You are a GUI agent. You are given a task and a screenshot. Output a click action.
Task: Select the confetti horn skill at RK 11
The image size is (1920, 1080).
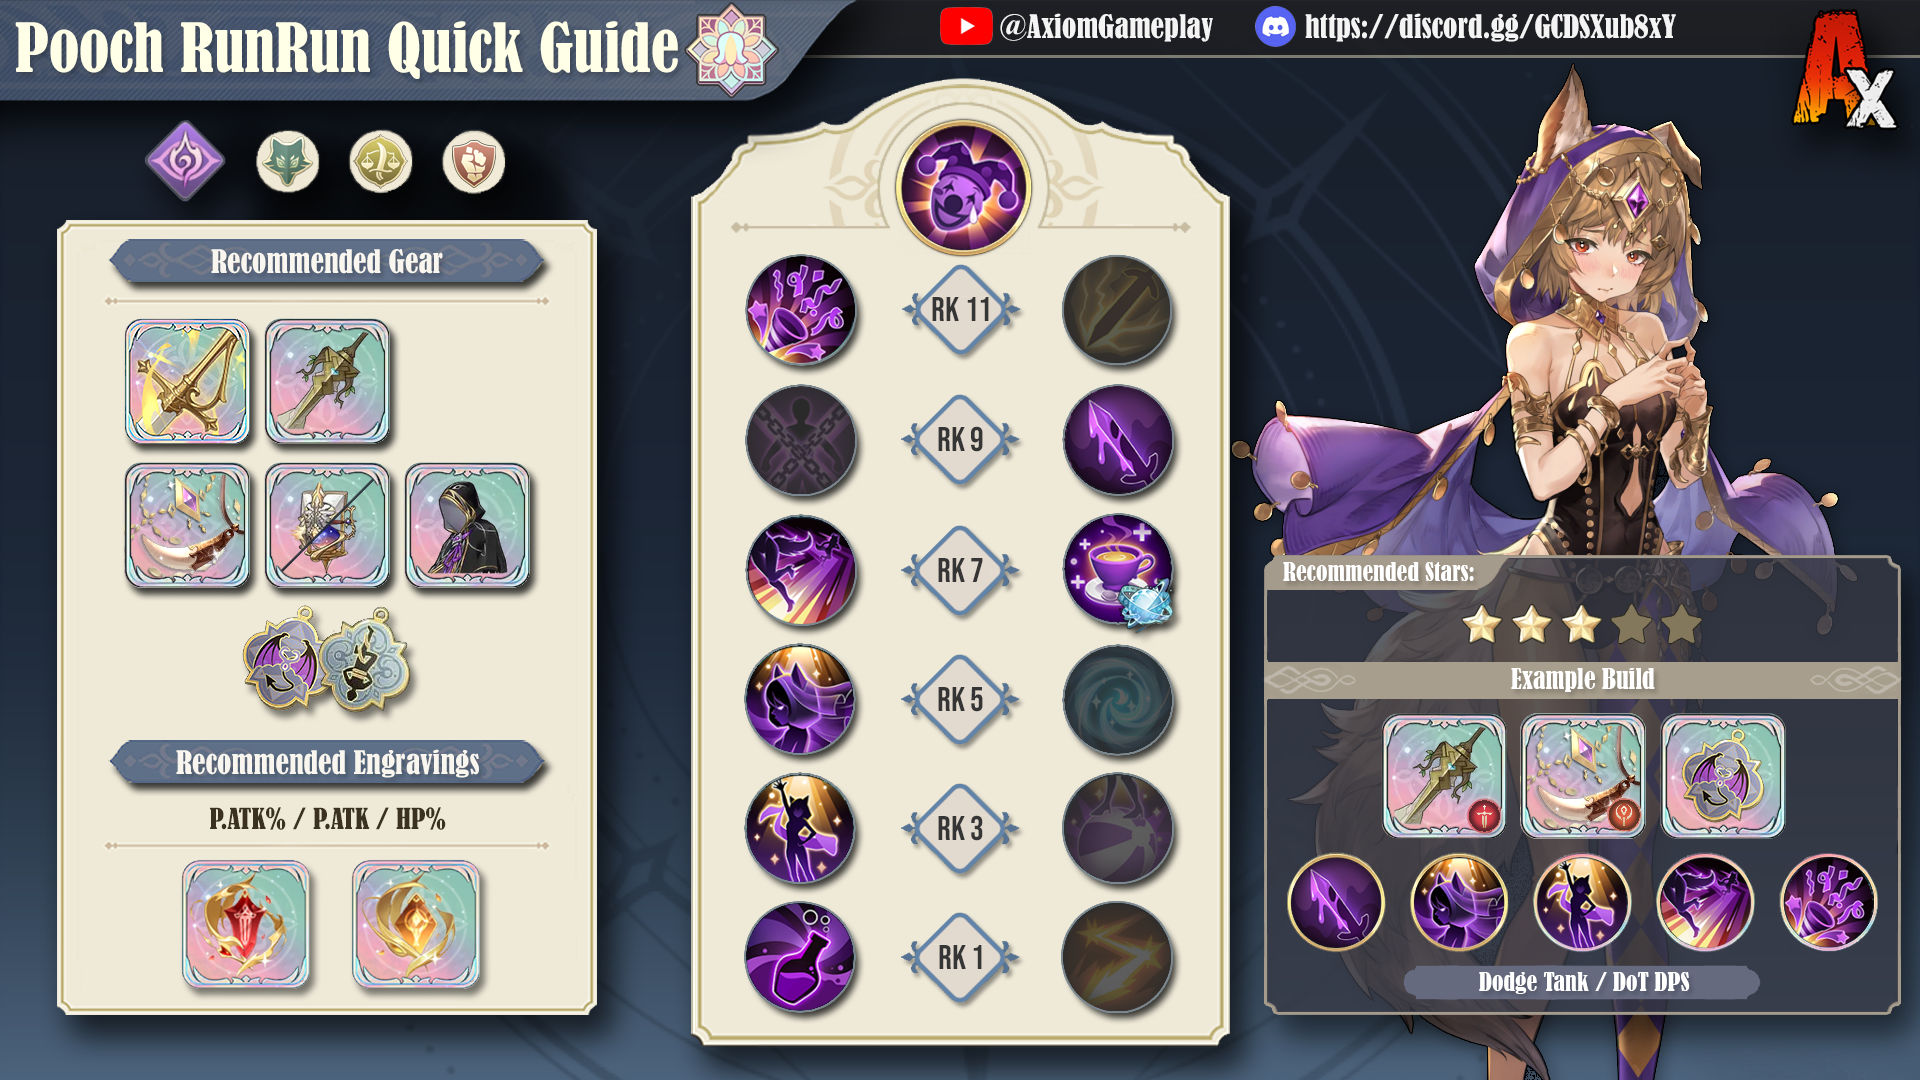(800, 310)
